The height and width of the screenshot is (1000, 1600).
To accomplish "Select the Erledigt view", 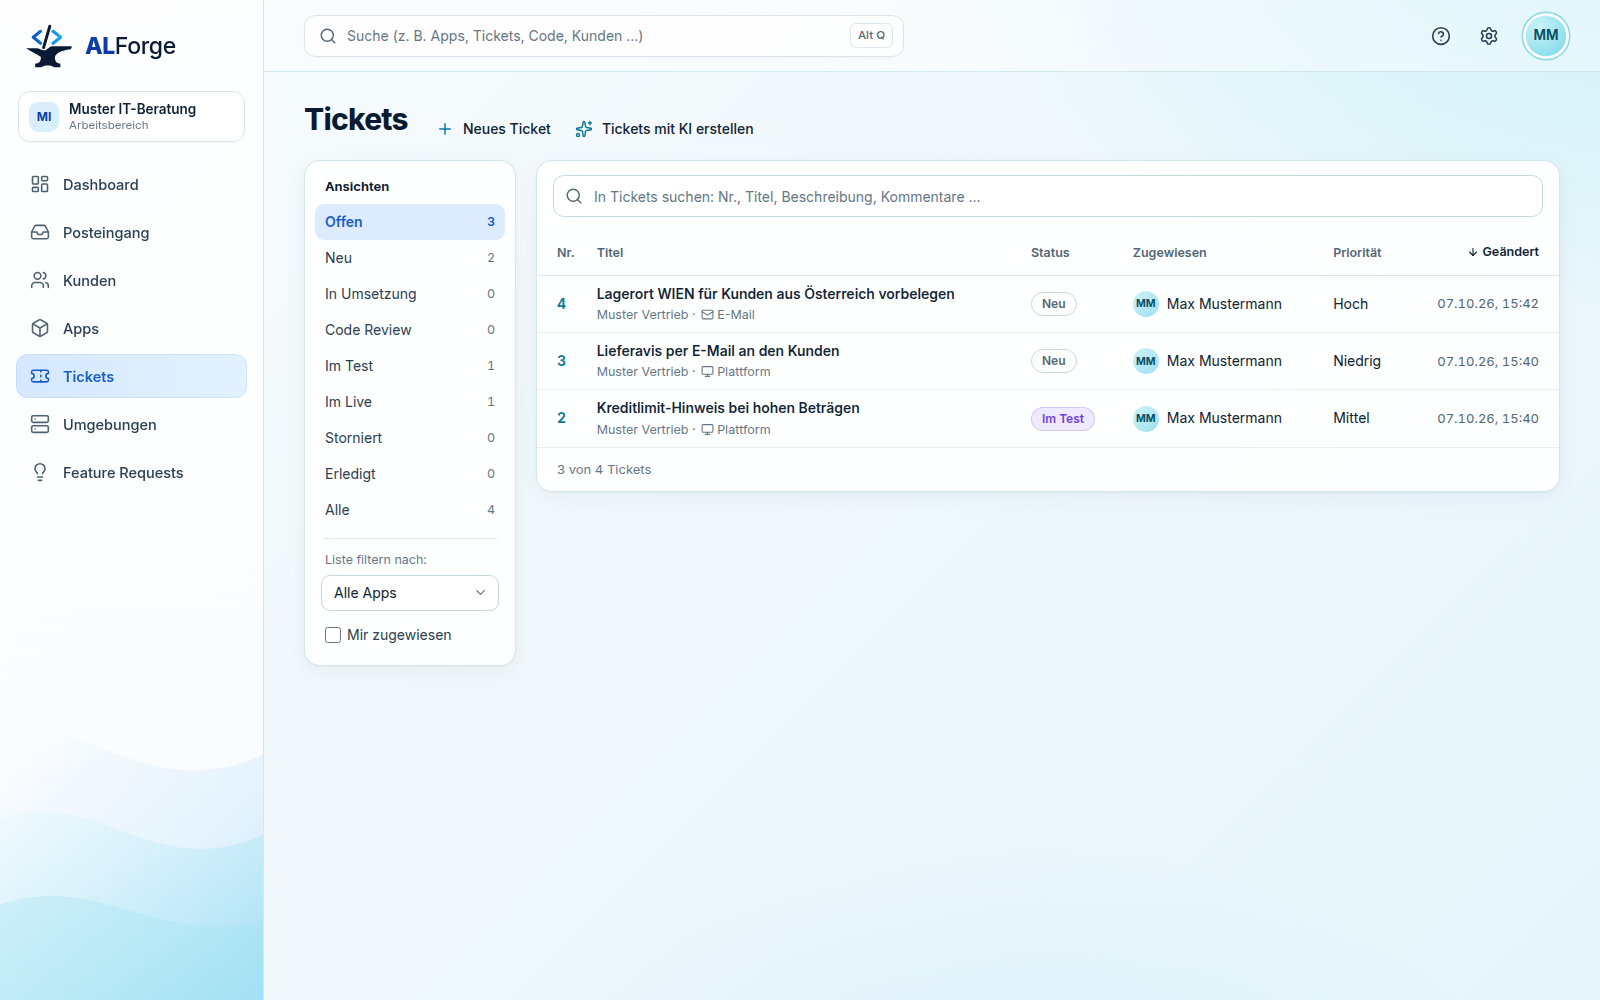I will pyautogui.click(x=410, y=474).
